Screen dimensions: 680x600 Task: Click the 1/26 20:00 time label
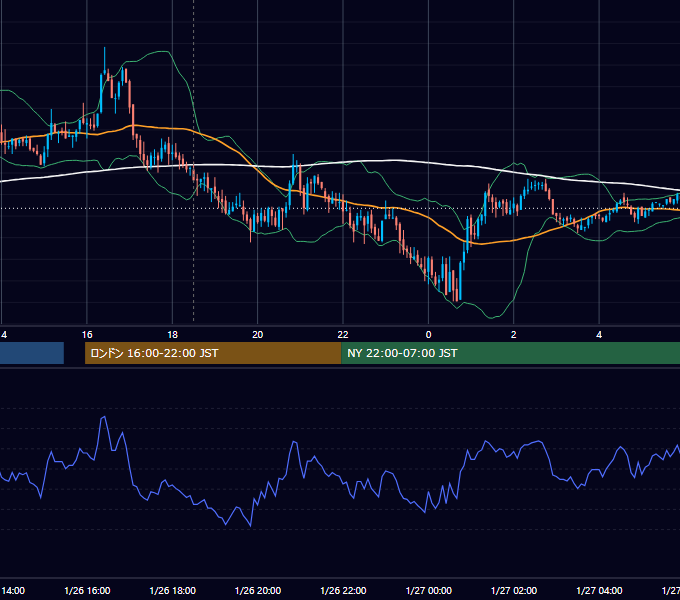point(258,590)
